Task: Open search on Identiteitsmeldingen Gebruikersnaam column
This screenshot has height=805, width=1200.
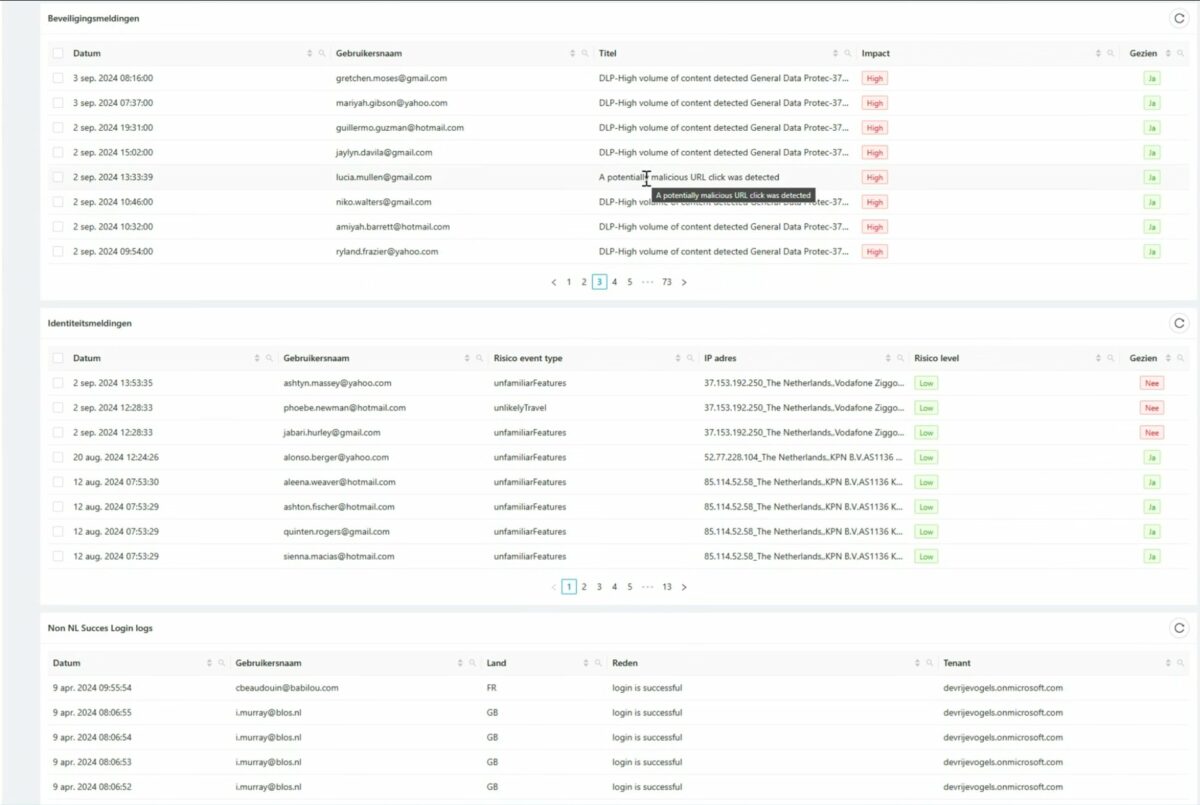Action: pos(480,358)
